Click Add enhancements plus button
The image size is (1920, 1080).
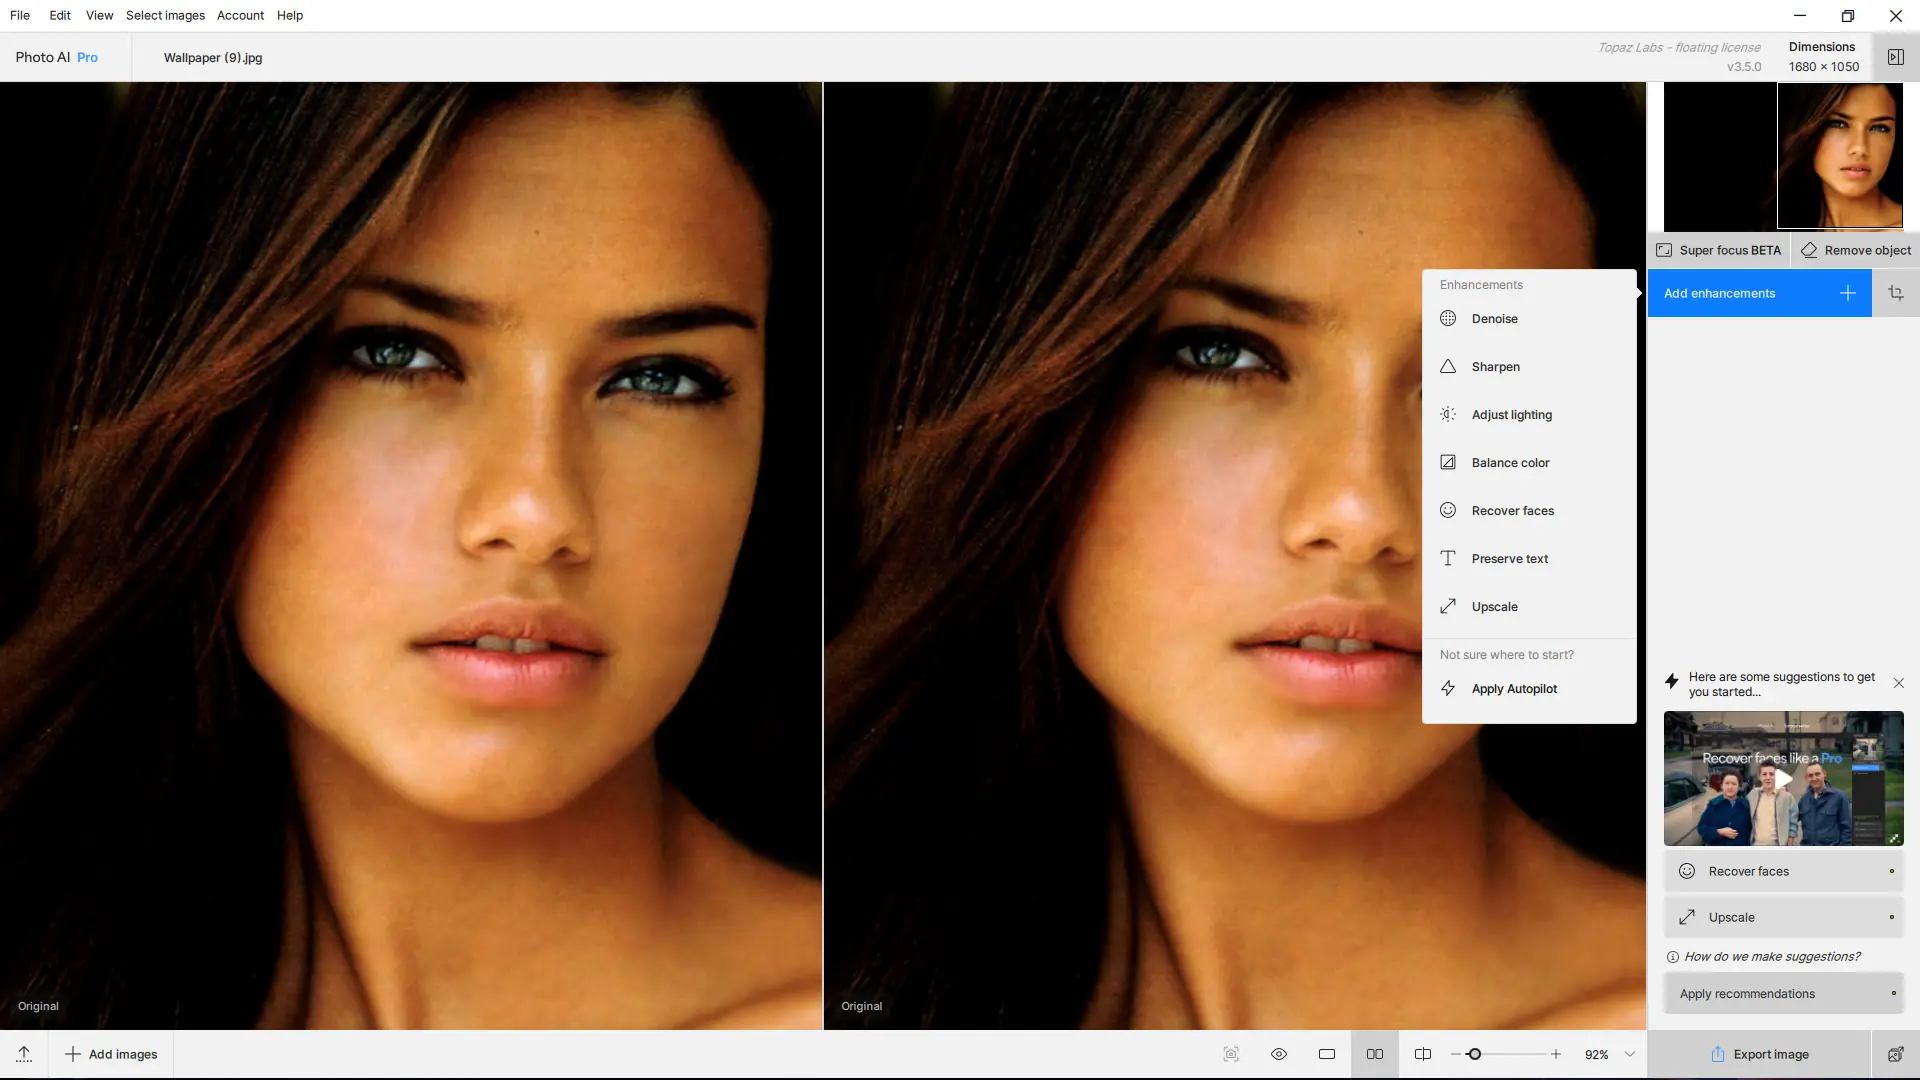pos(1847,293)
